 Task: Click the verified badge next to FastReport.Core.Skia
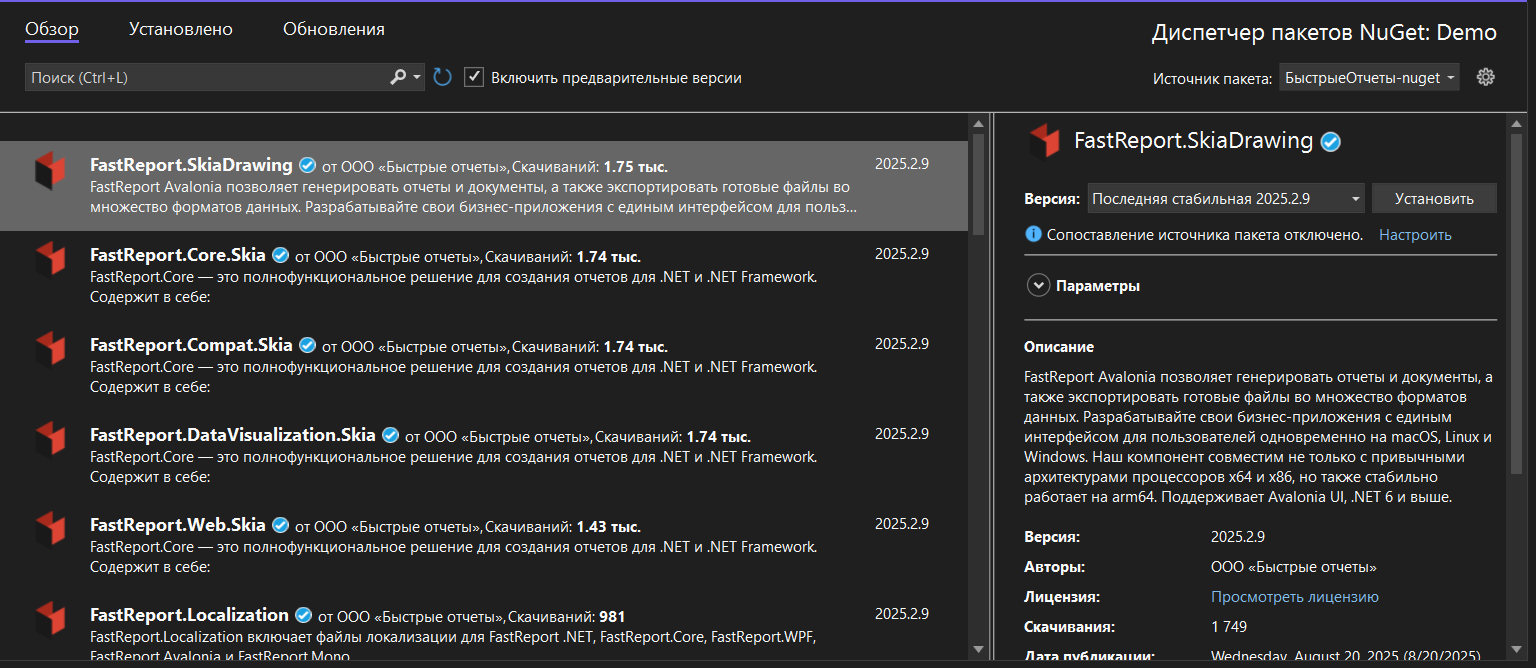(281, 255)
